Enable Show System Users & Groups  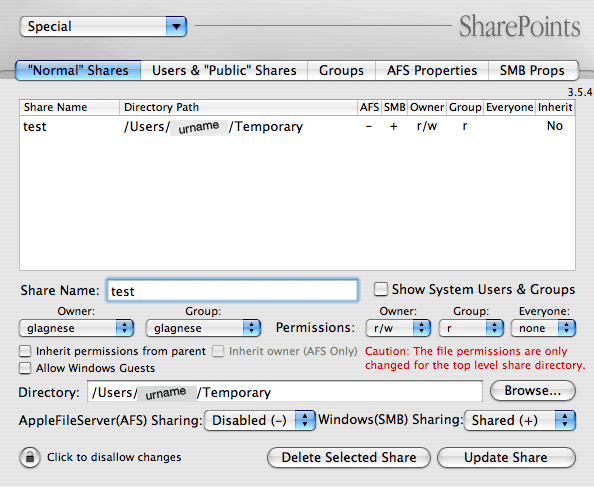[x=381, y=289]
